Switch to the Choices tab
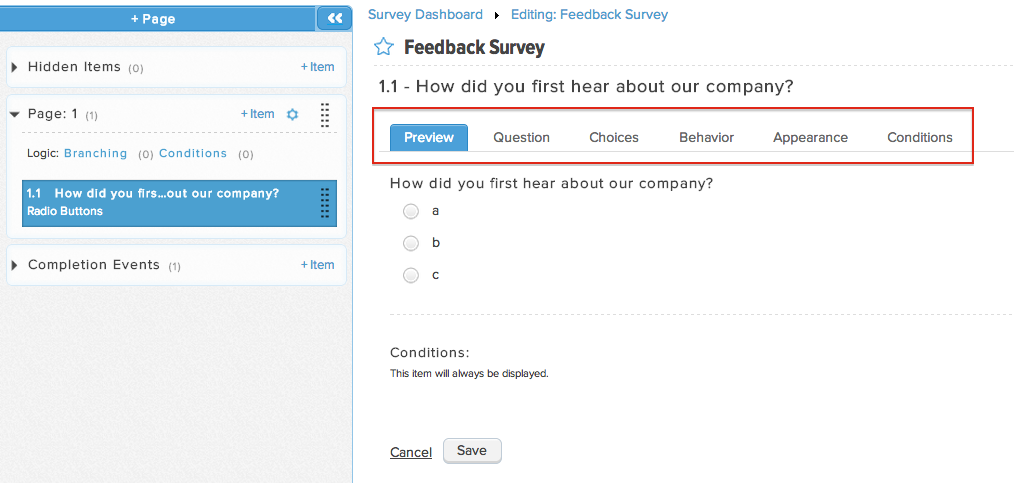Image resolution: width=1014 pixels, height=483 pixels. tap(614, 138)
